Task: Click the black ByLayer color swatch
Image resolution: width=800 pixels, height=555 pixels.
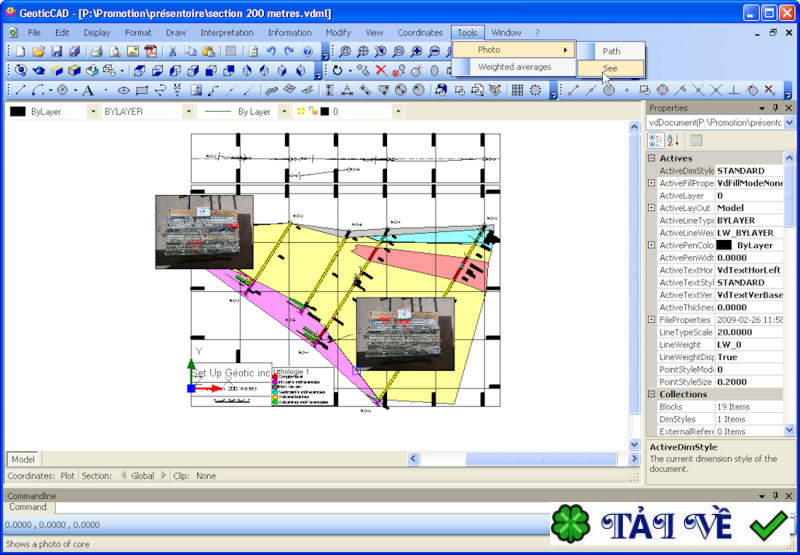Action: (x=18, y=112)
